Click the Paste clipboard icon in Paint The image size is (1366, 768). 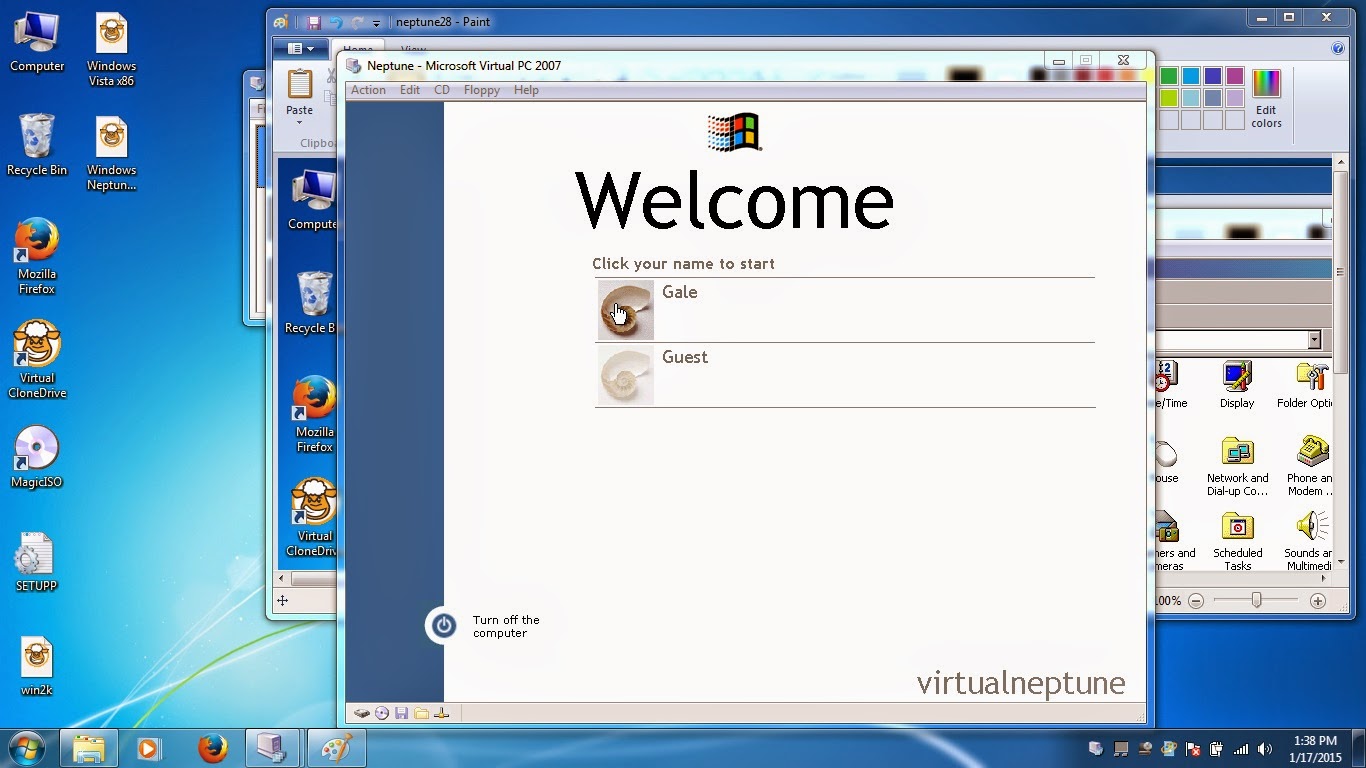click(299, 84)
